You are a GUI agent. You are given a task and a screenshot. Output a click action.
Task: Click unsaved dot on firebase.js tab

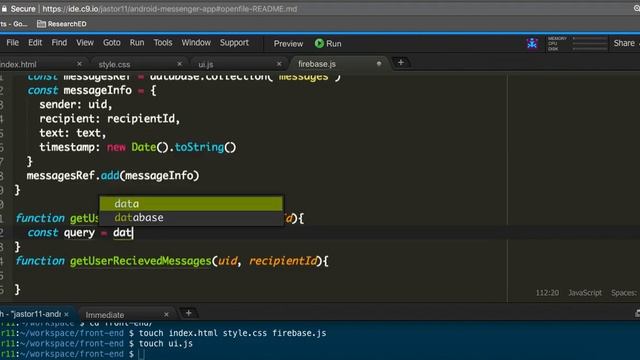[x=379, y=64]
